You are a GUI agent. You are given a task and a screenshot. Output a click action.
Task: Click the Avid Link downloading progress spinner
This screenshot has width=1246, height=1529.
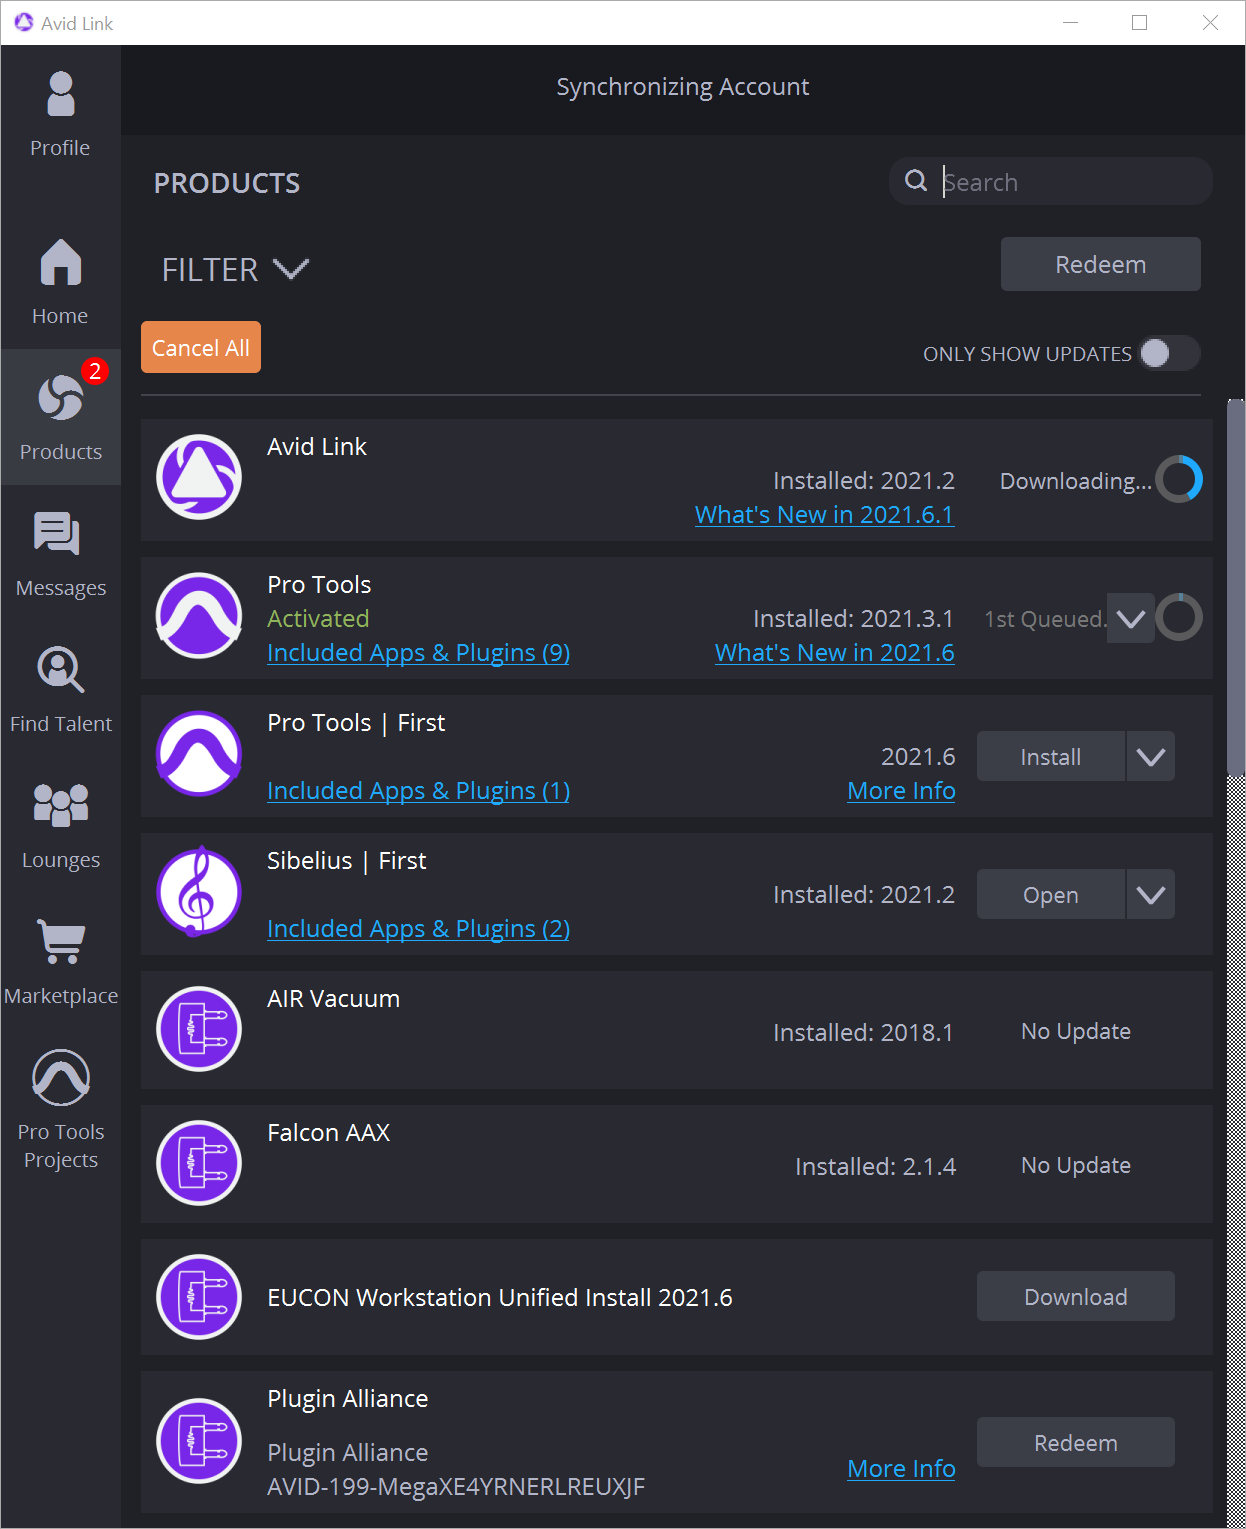click(1179, 480)
